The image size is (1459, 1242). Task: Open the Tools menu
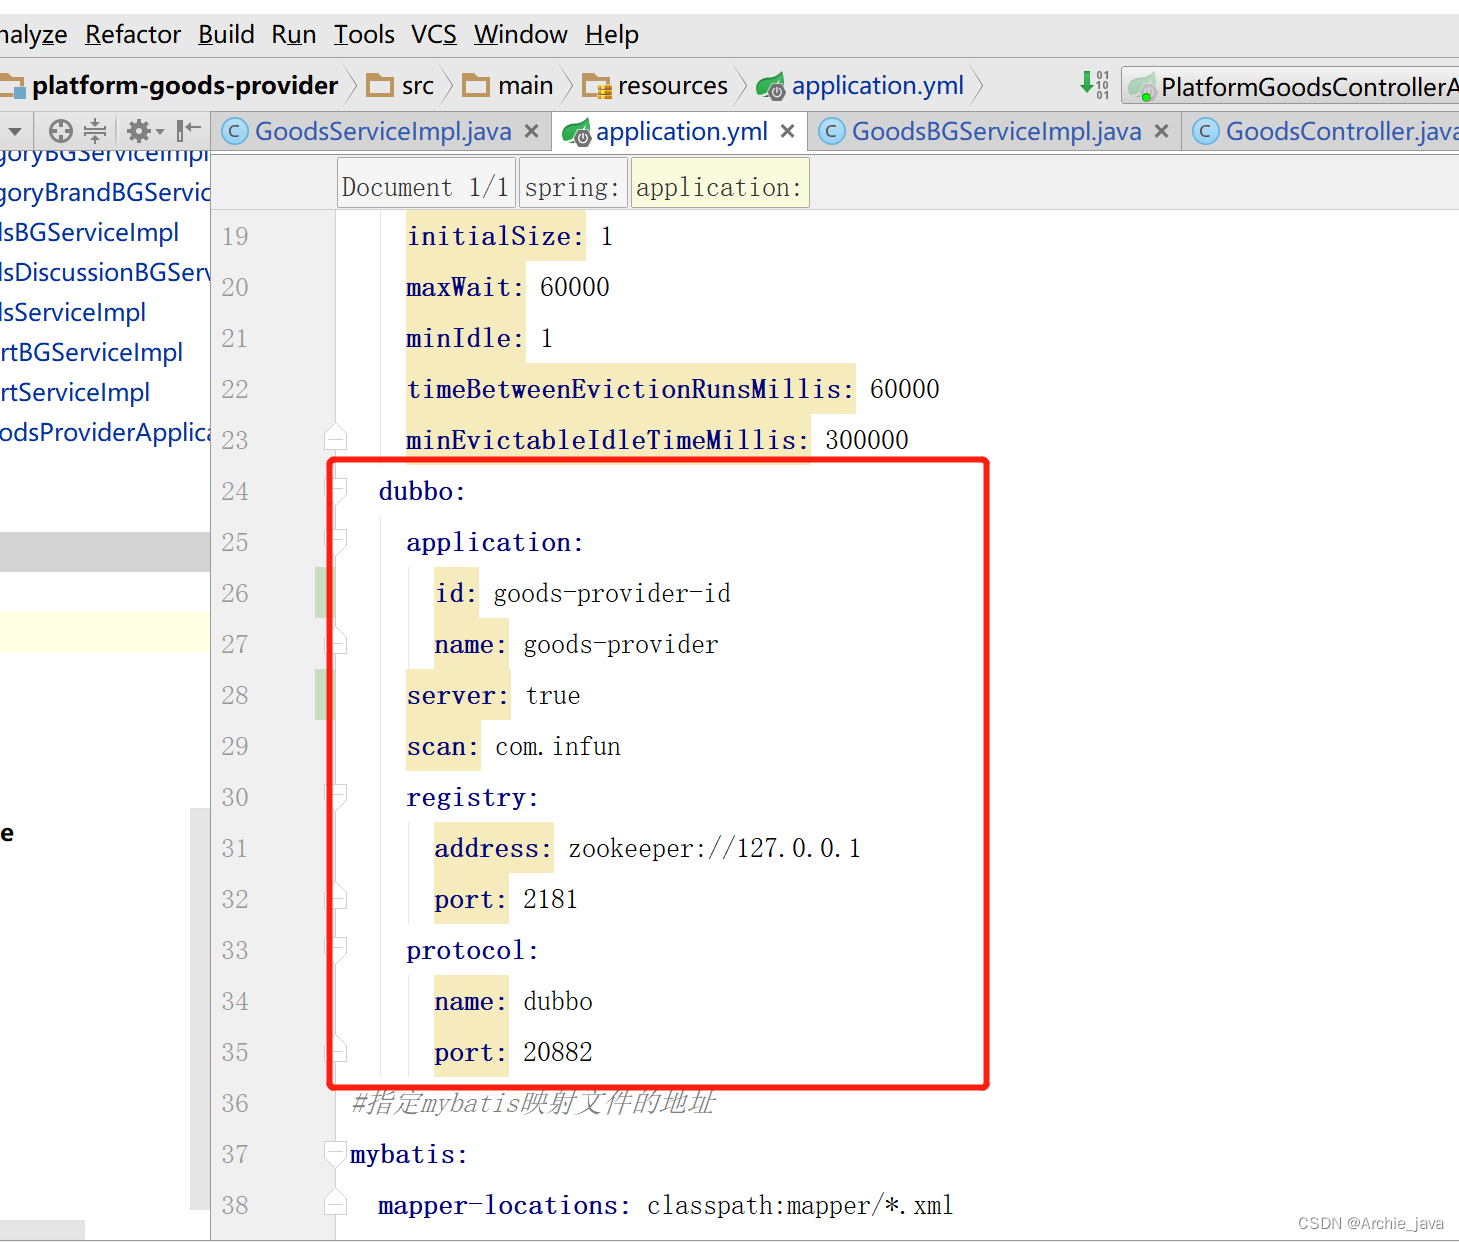[x=364, y=35]
